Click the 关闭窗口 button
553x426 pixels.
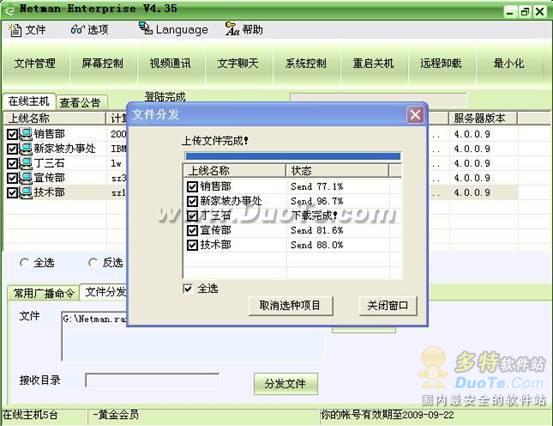(x=388, y=305)
